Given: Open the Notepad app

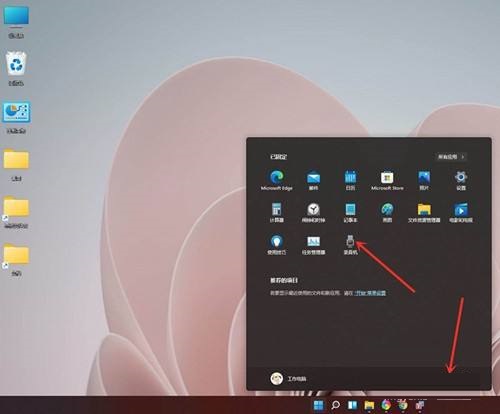Looking at the screenshot, I should tap(350, 212).
